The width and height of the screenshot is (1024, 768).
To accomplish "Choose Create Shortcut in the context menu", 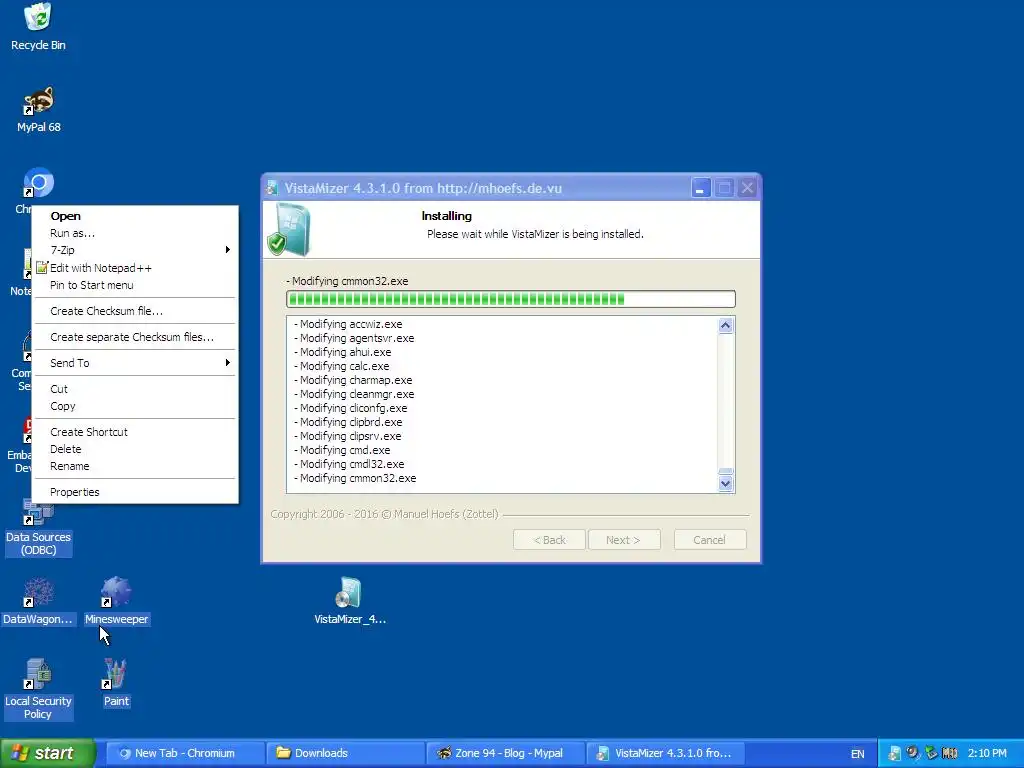I will pos(135,432).
